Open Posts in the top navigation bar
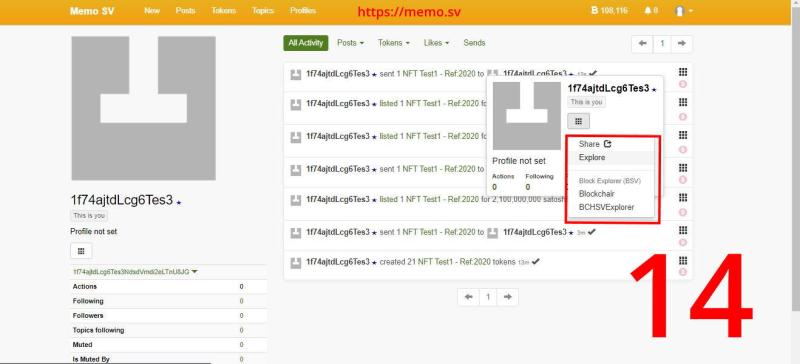 pyautogui.click(x=185, y=10)
